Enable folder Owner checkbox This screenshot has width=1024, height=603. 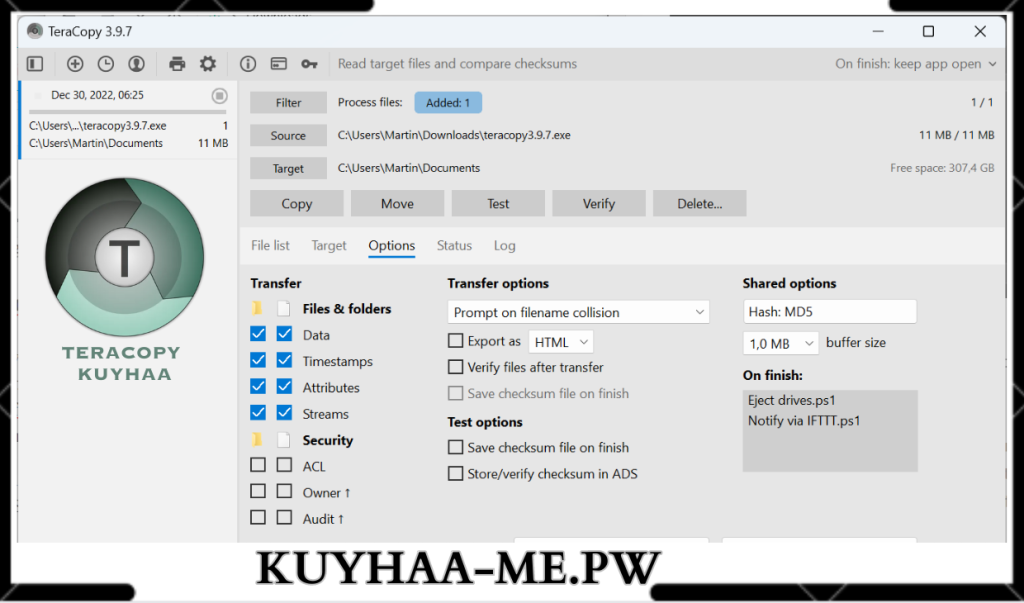coord(258,491)
